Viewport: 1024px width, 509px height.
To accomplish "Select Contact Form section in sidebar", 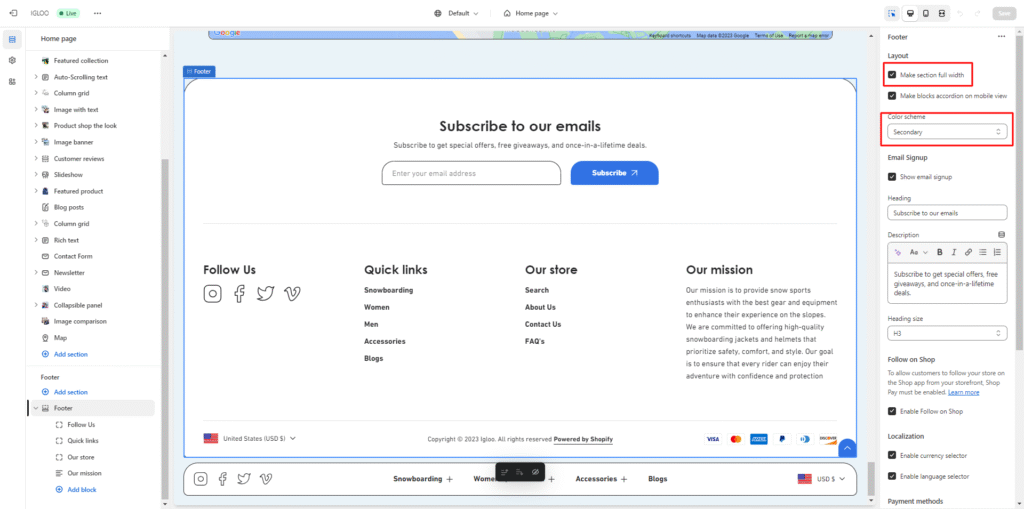I will [72, 256].
